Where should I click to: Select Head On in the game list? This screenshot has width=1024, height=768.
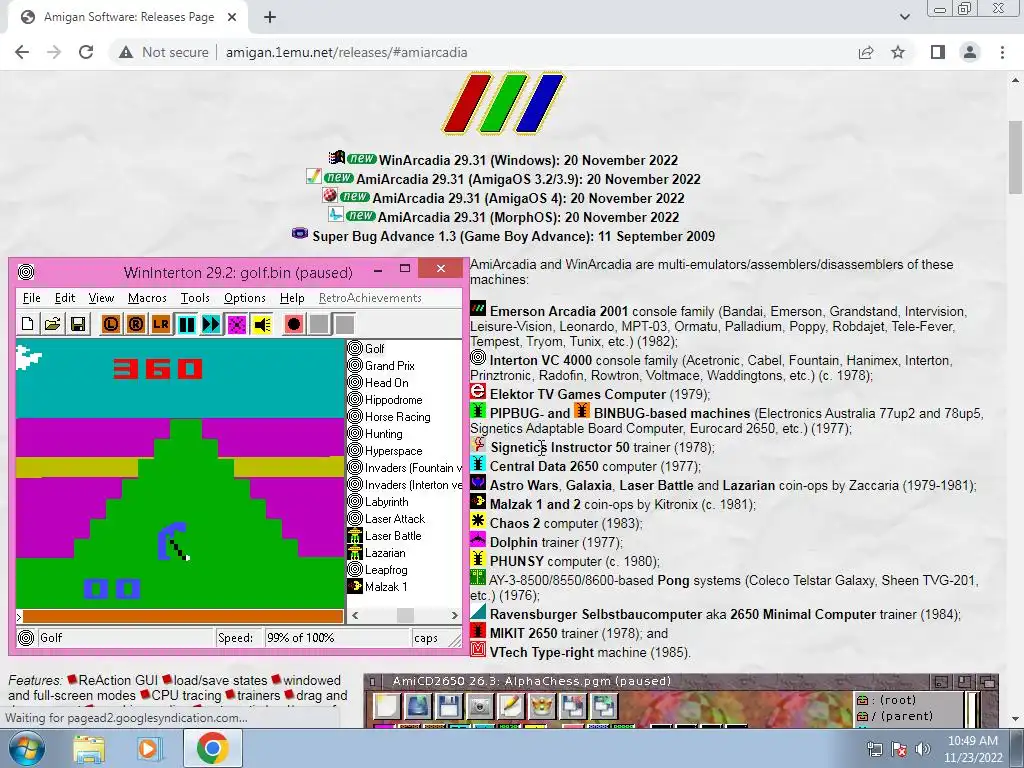387,383
